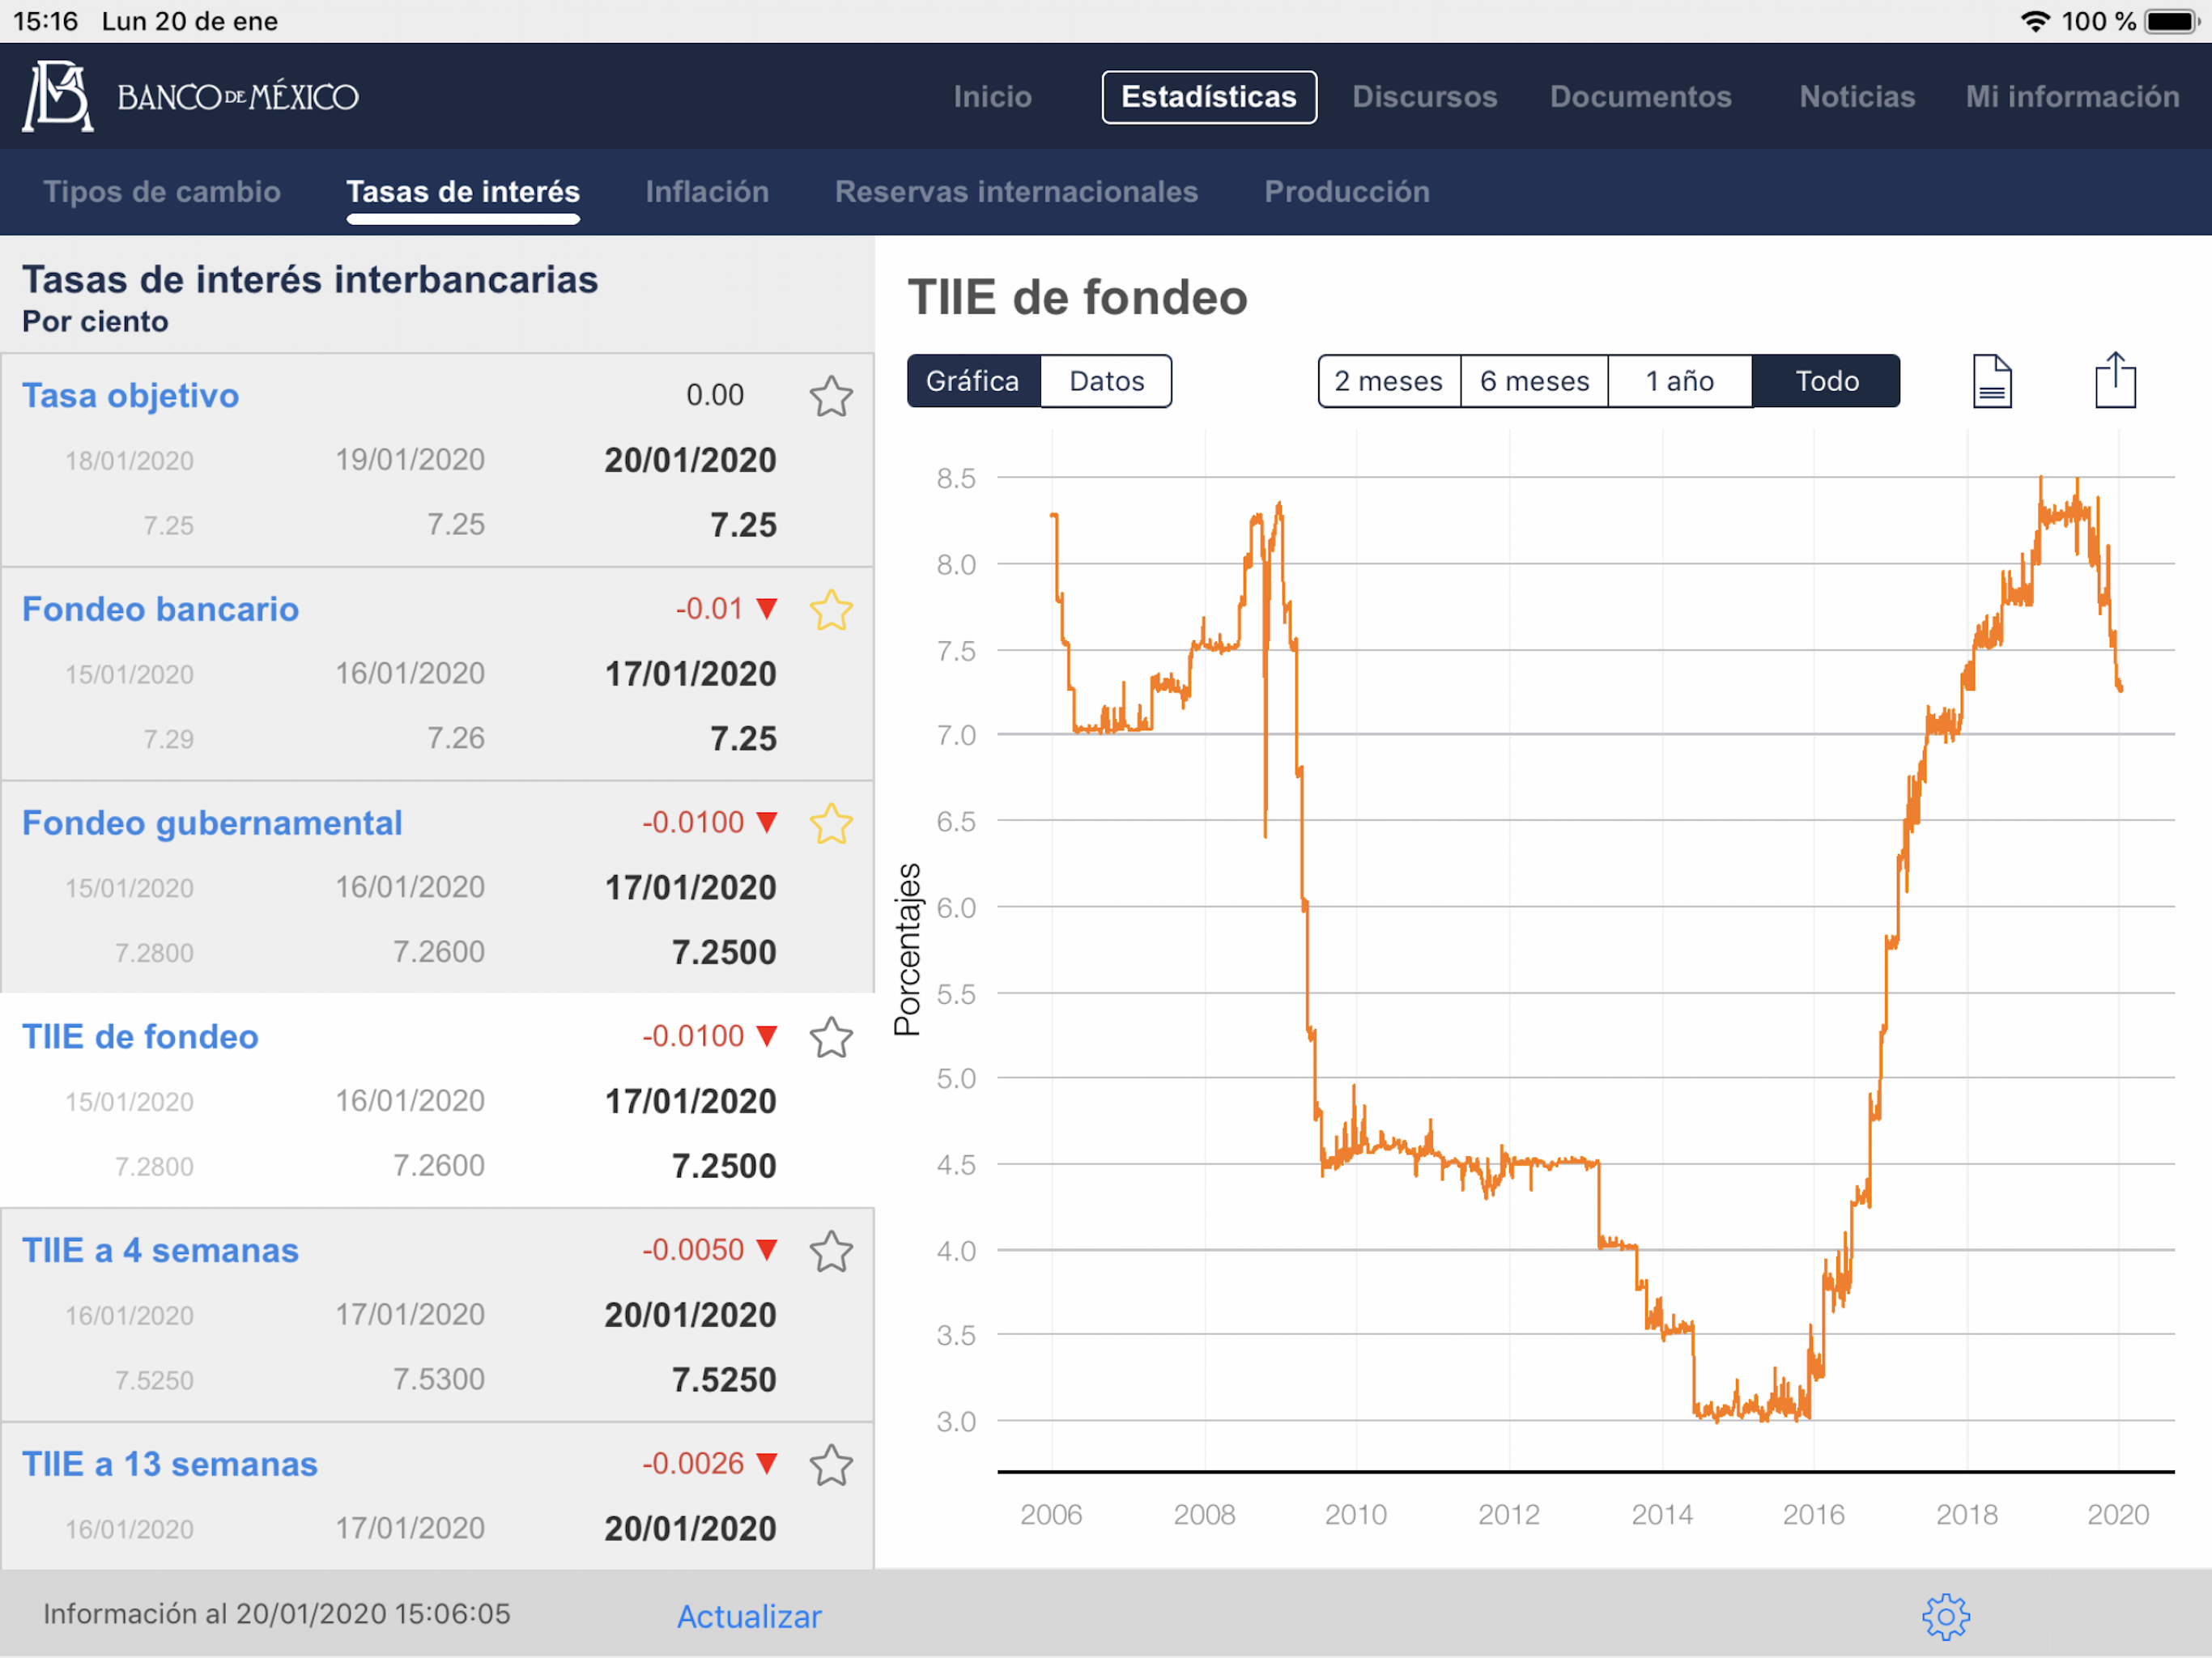
Task: Star the TIIE a 13 semanas rate
Action: click(x=831, y=1465)
